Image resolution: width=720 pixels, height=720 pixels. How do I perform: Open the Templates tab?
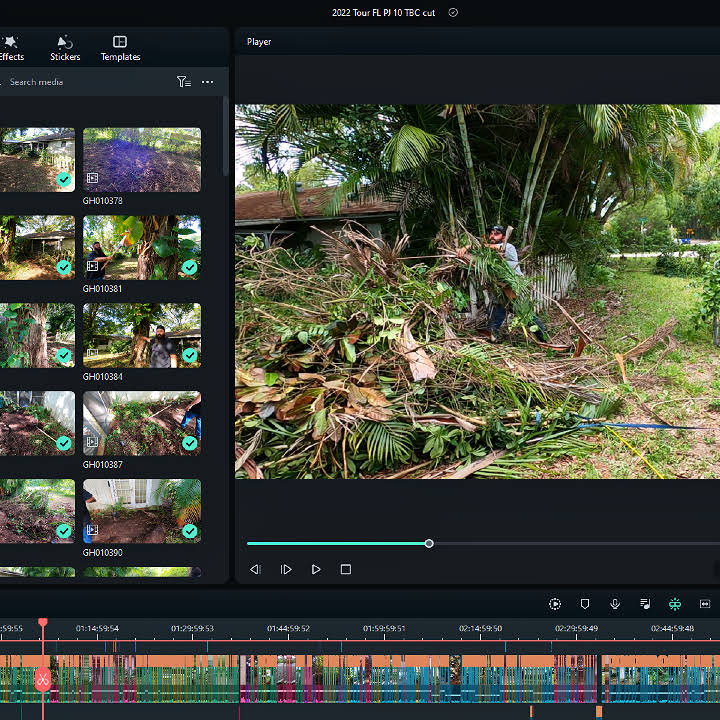click(120, 47)
